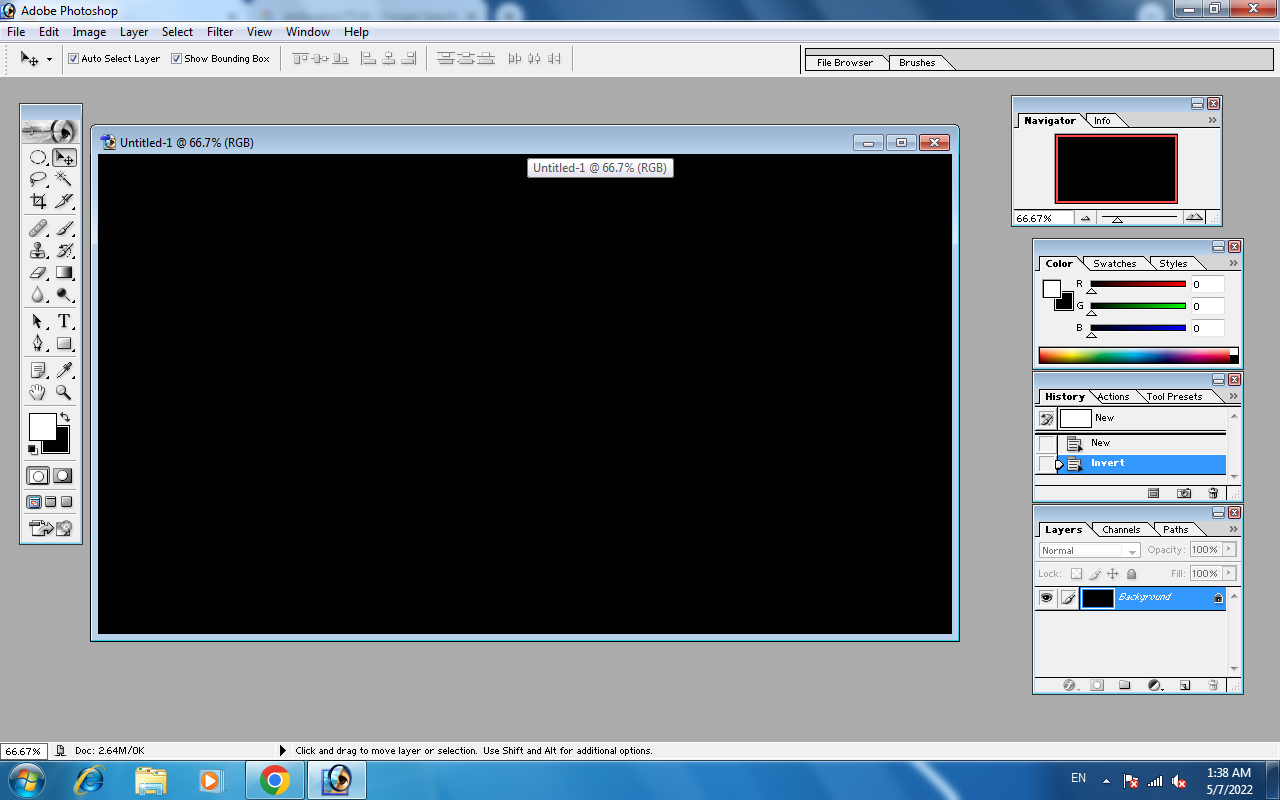Open Color panel flyout menu arrow
Viewport: 1280px width, 800px height.
click(x=1234, y=263)
